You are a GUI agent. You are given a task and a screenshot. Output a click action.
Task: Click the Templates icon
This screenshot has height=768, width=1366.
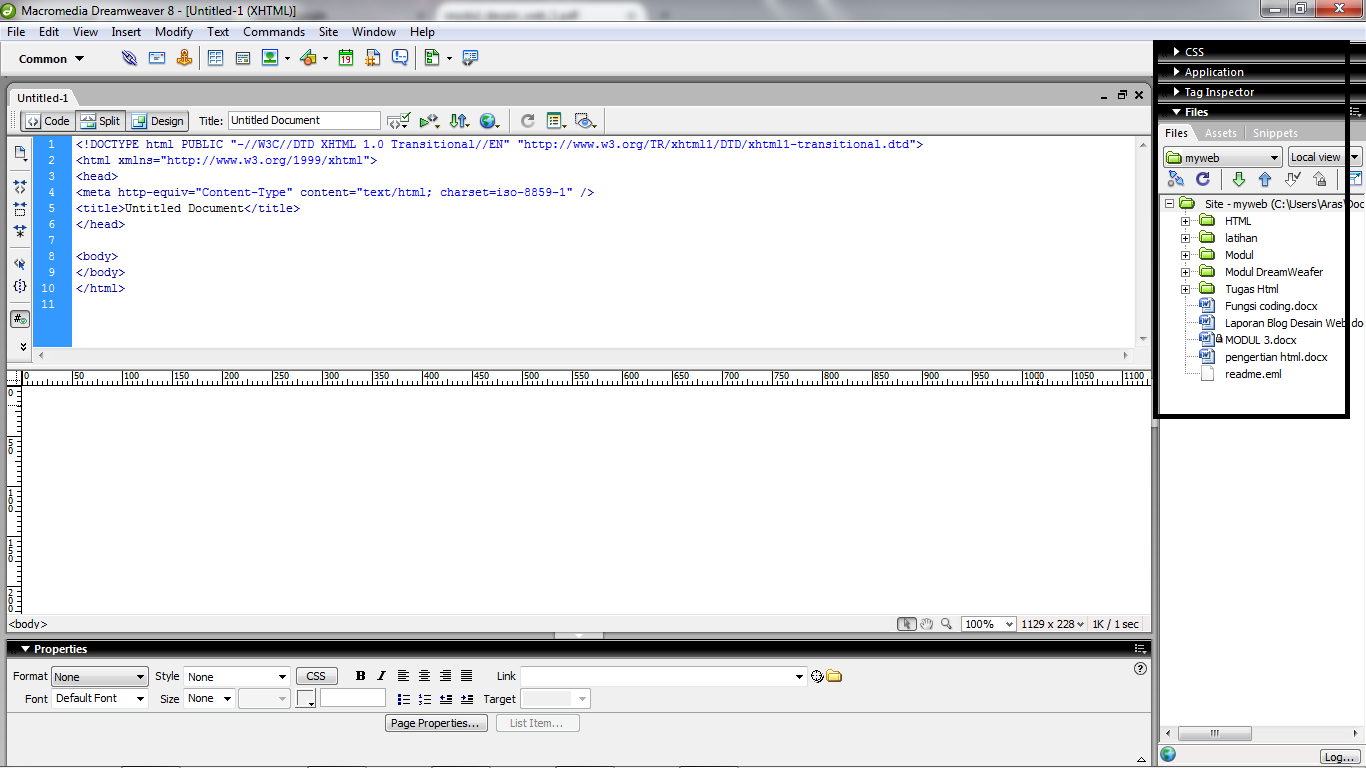click(432, 58)
